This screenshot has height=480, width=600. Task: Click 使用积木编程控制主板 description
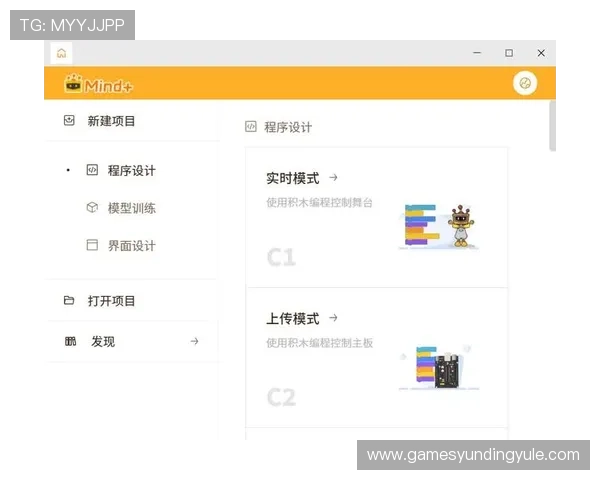tap(320, 343)
